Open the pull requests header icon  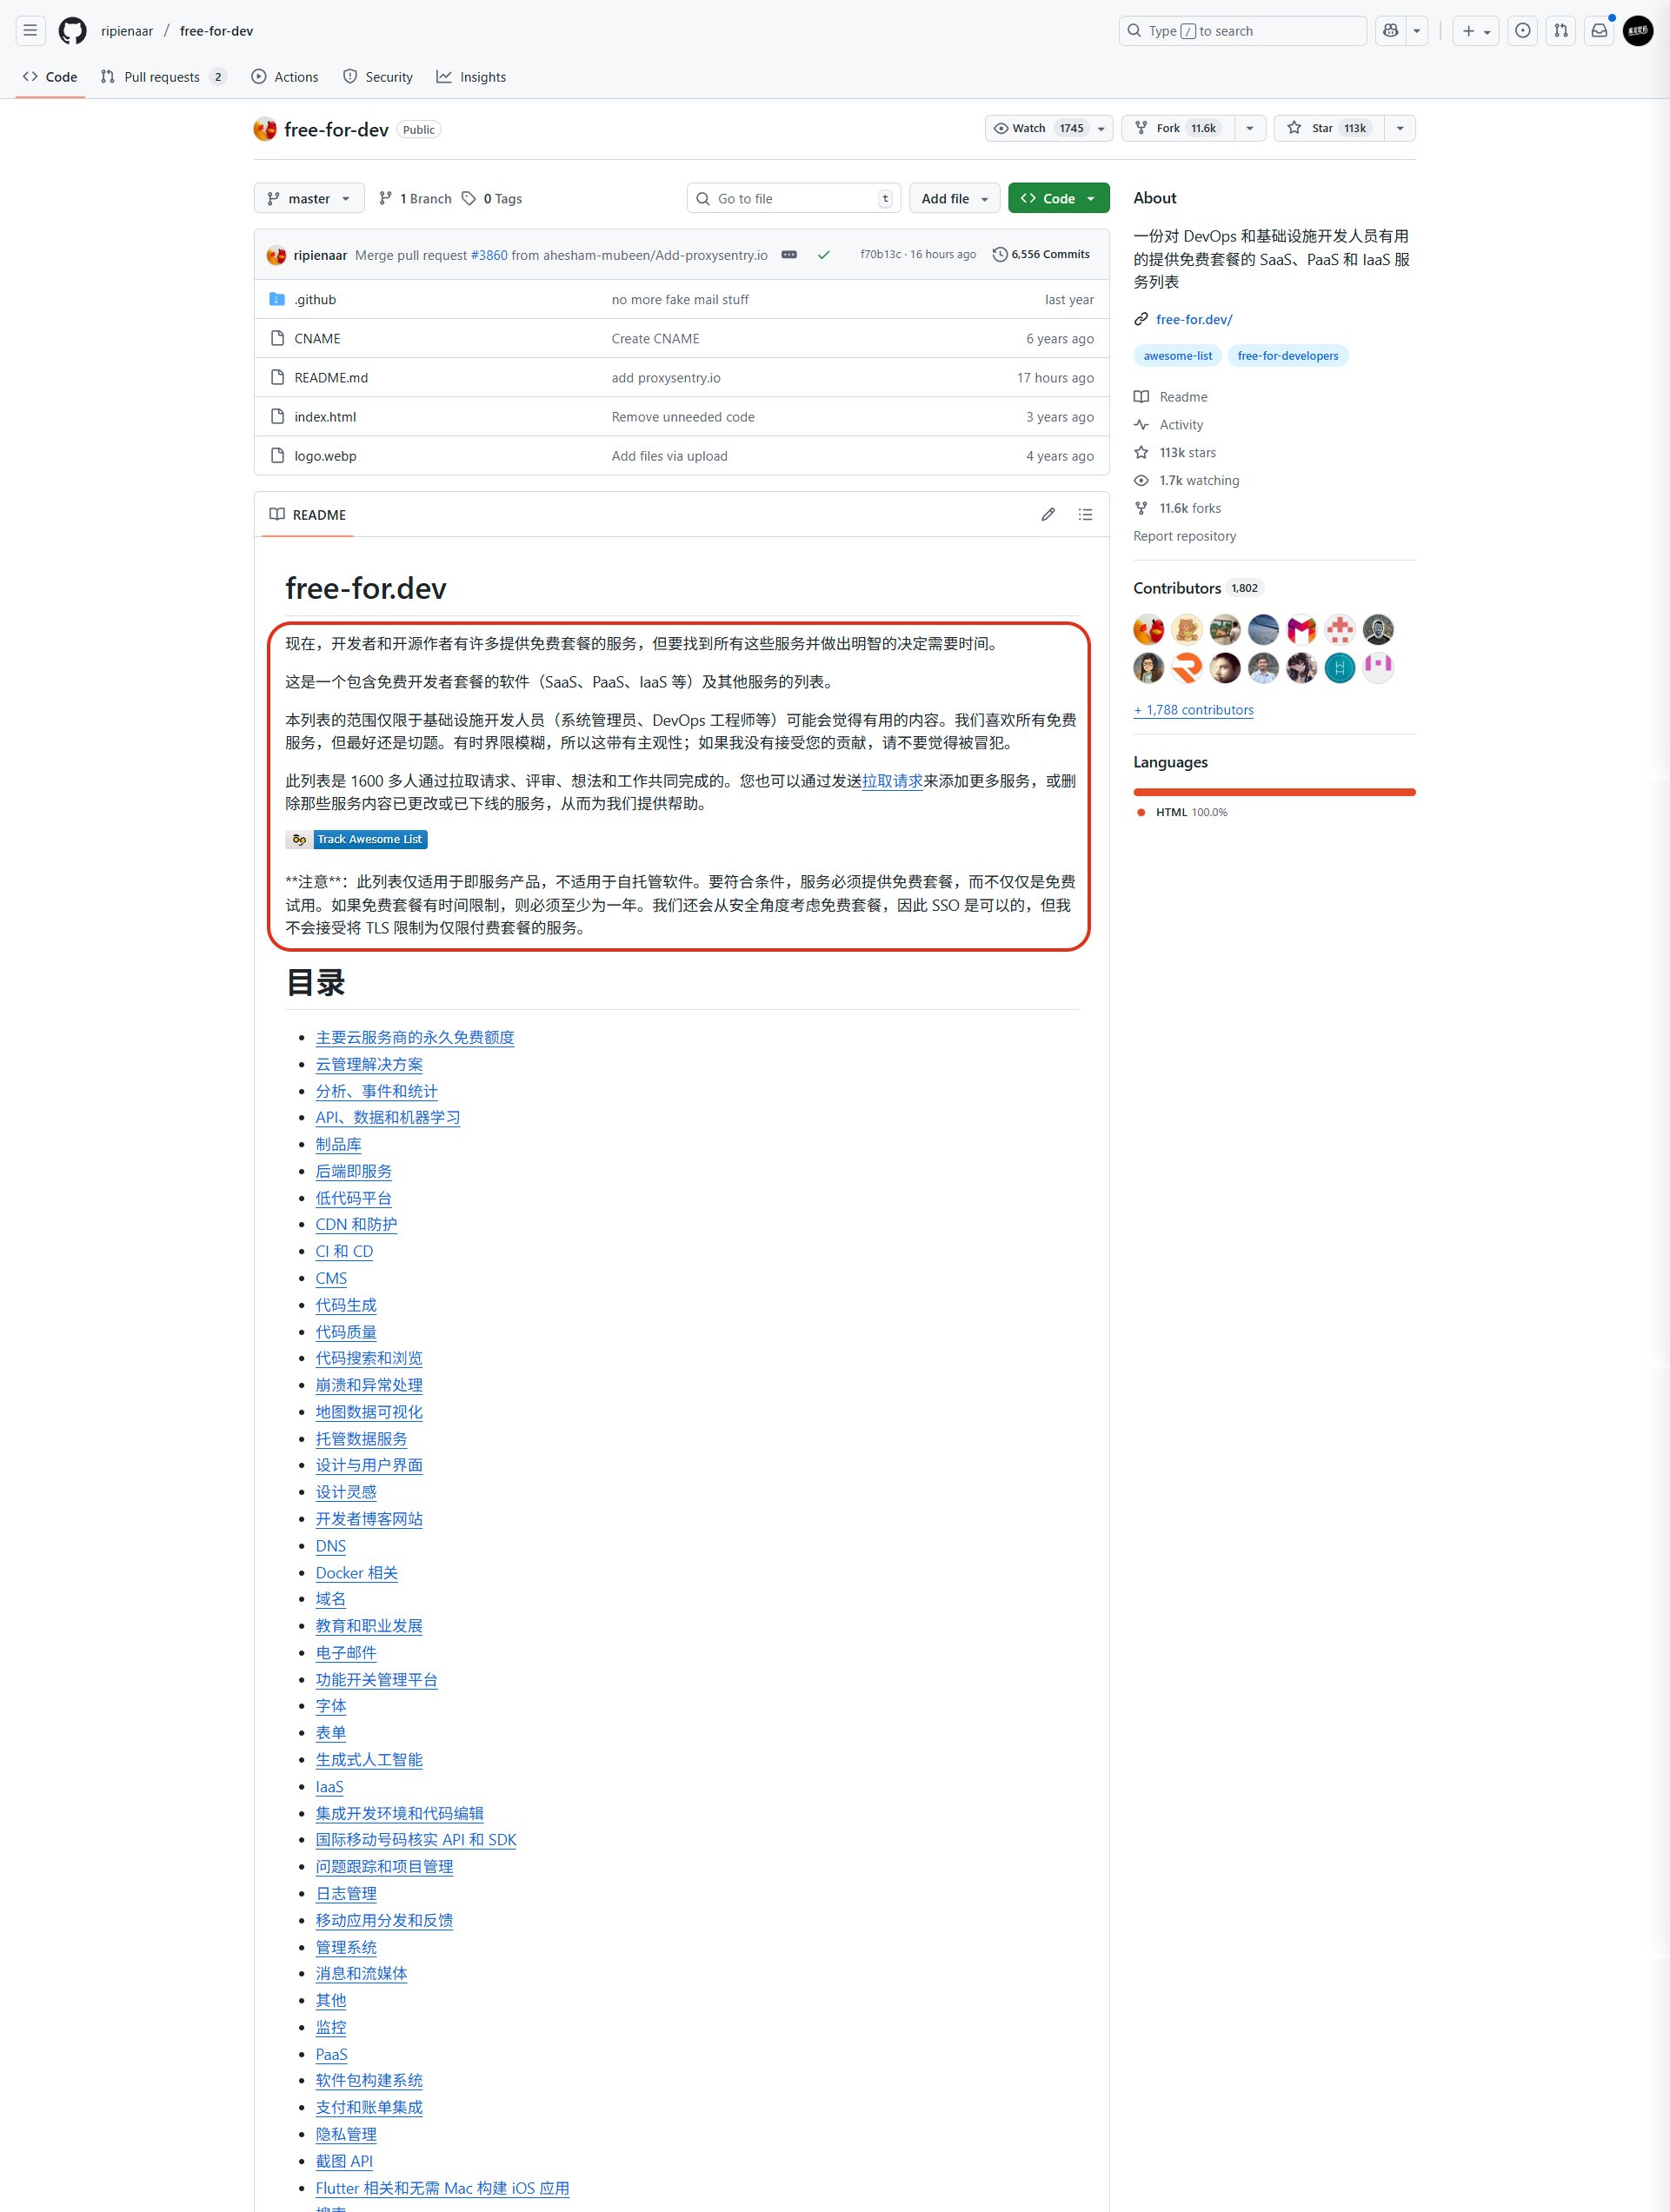click(x=1560, y=31)
